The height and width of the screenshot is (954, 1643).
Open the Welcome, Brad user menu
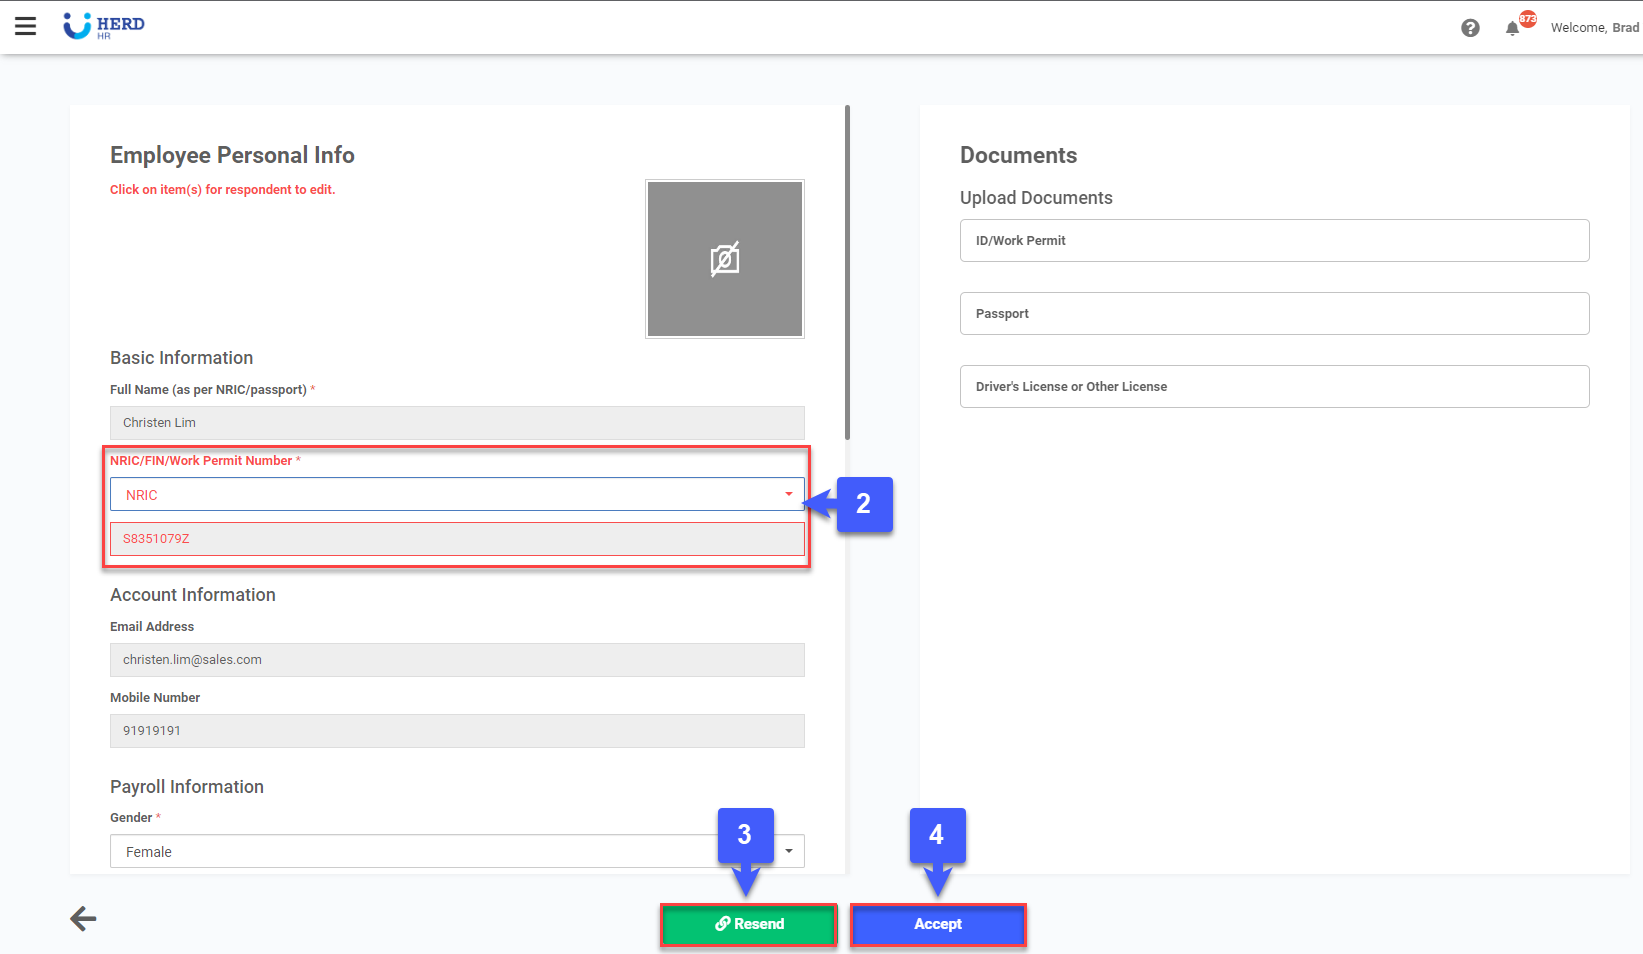(1594, 27)
